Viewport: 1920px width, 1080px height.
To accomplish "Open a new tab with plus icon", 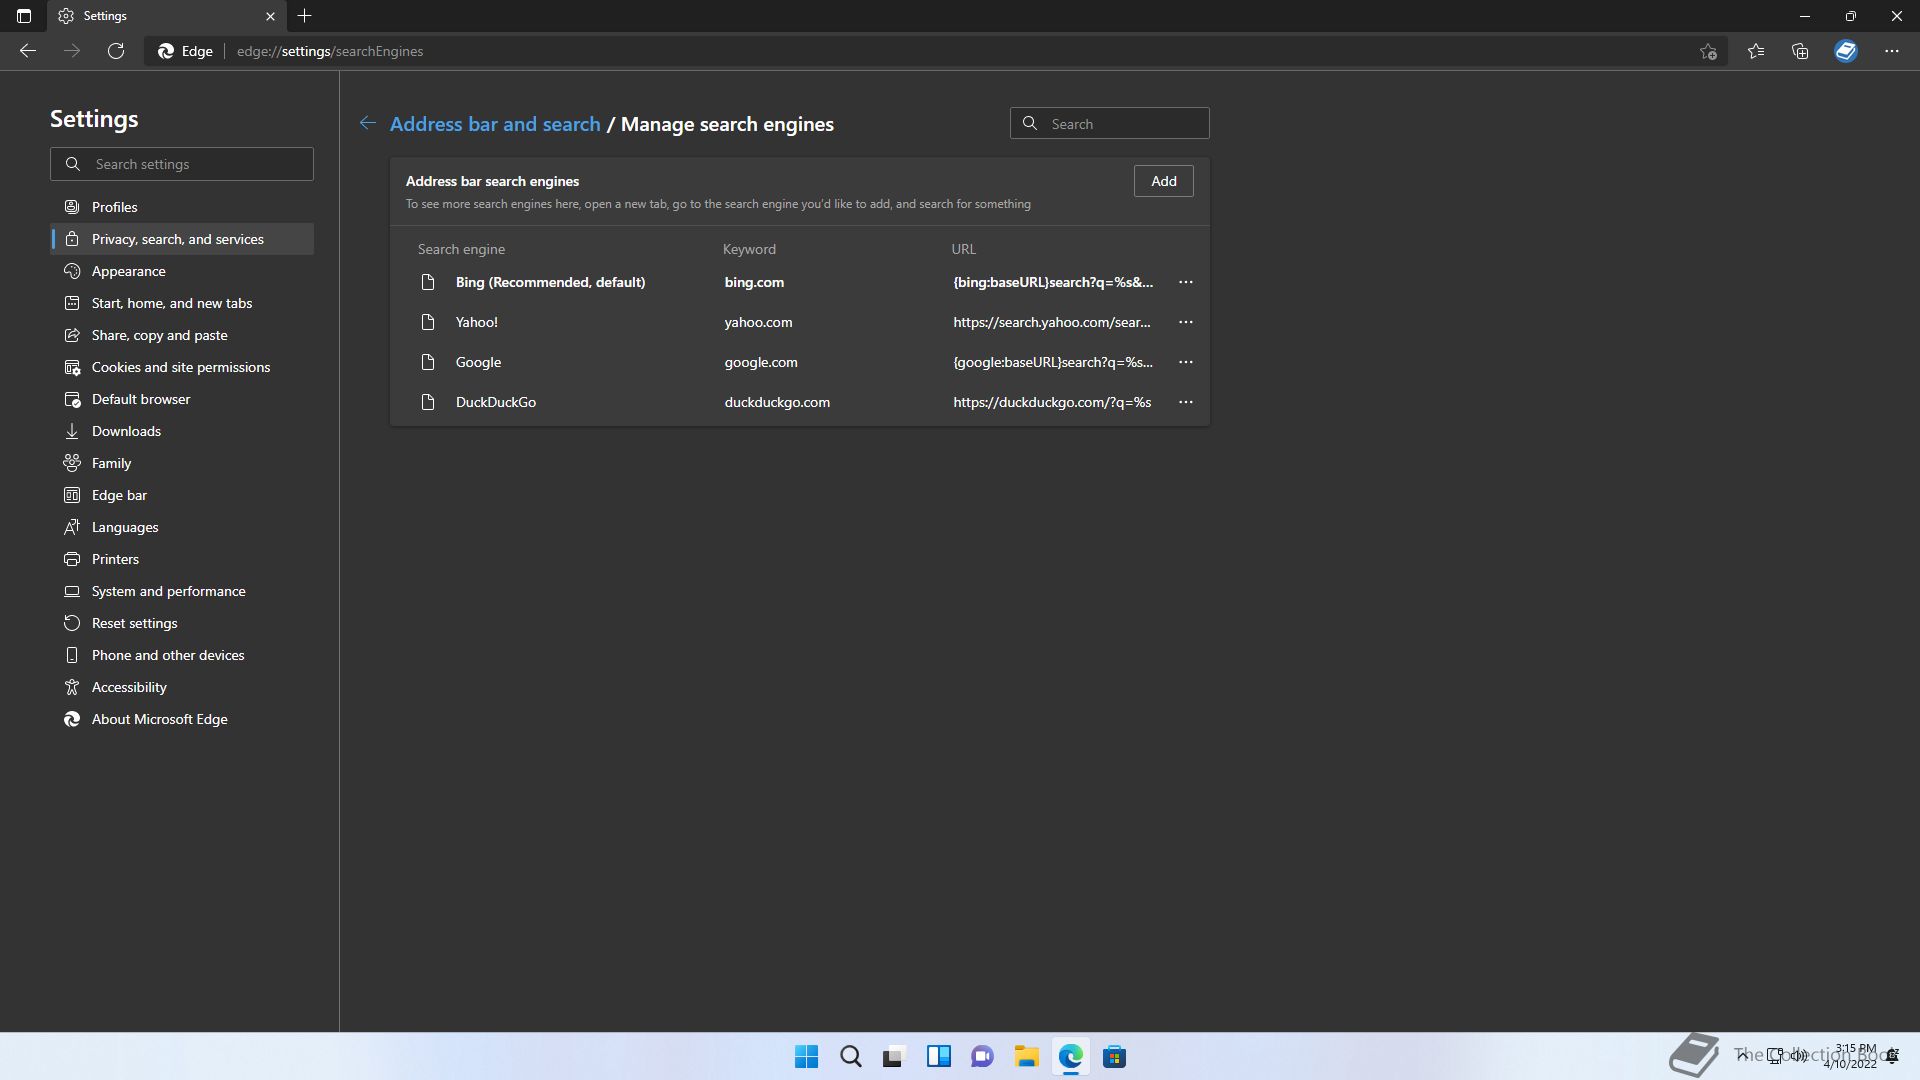I will (305, 16).
